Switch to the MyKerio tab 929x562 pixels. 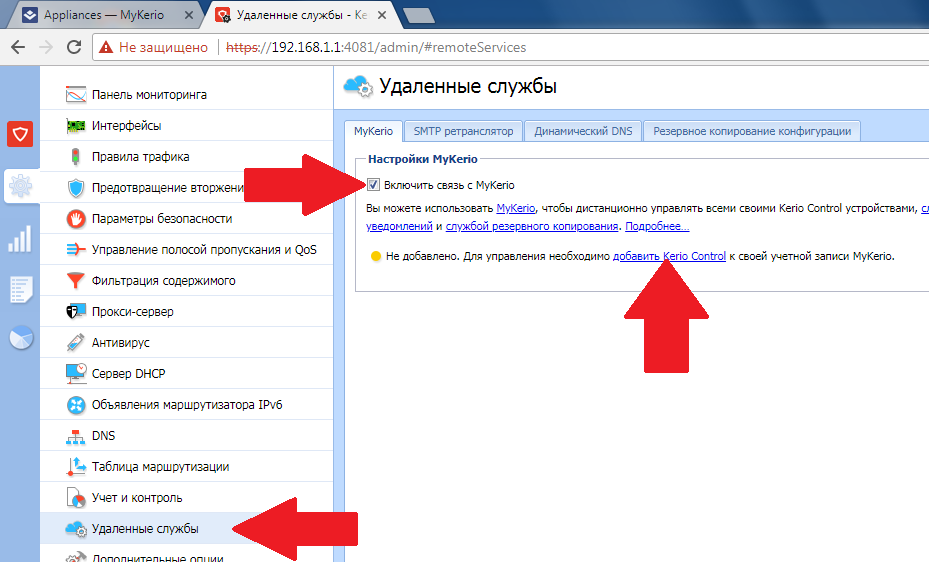pos(373,131)
